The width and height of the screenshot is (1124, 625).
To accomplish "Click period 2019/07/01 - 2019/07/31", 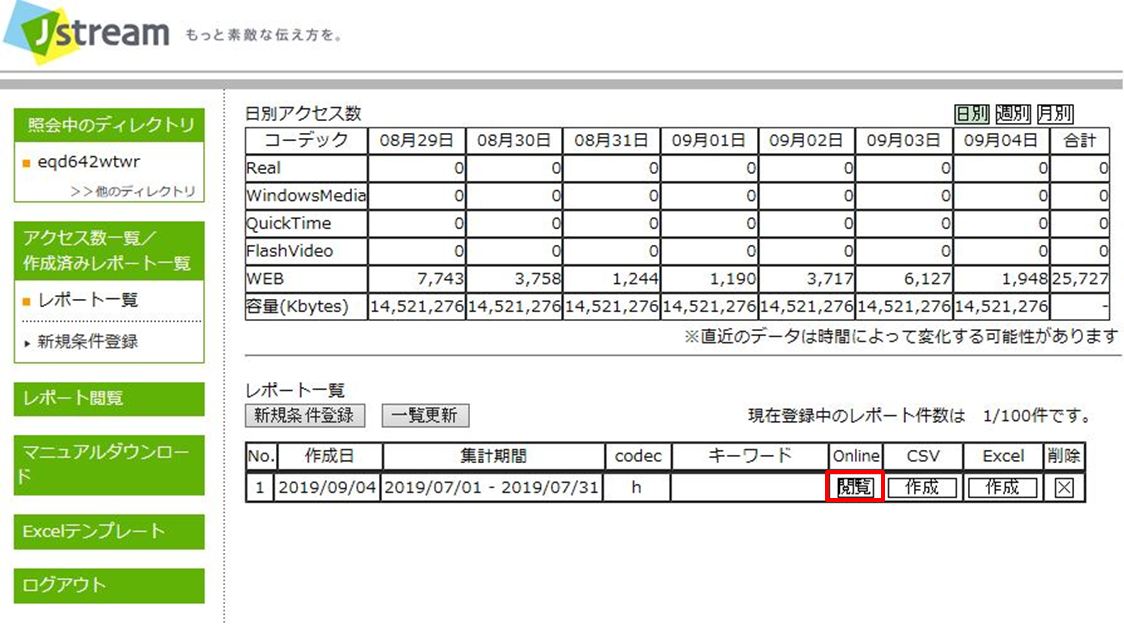I will click(492, 488).
